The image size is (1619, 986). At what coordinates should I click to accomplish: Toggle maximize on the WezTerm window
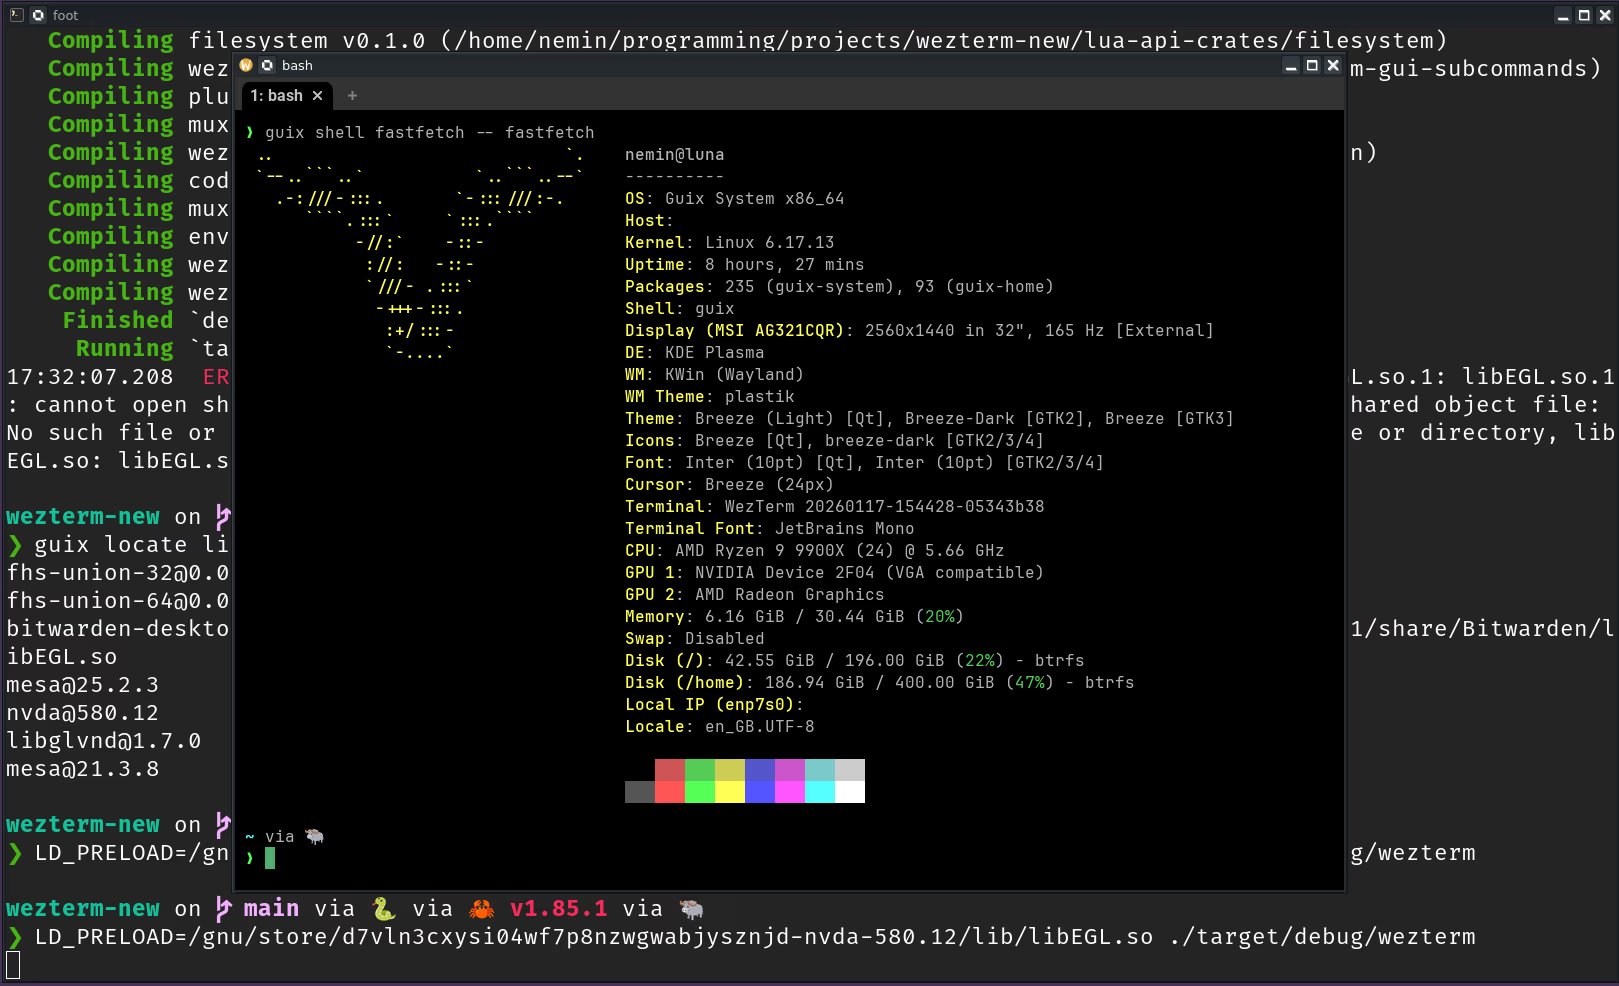1311,65
